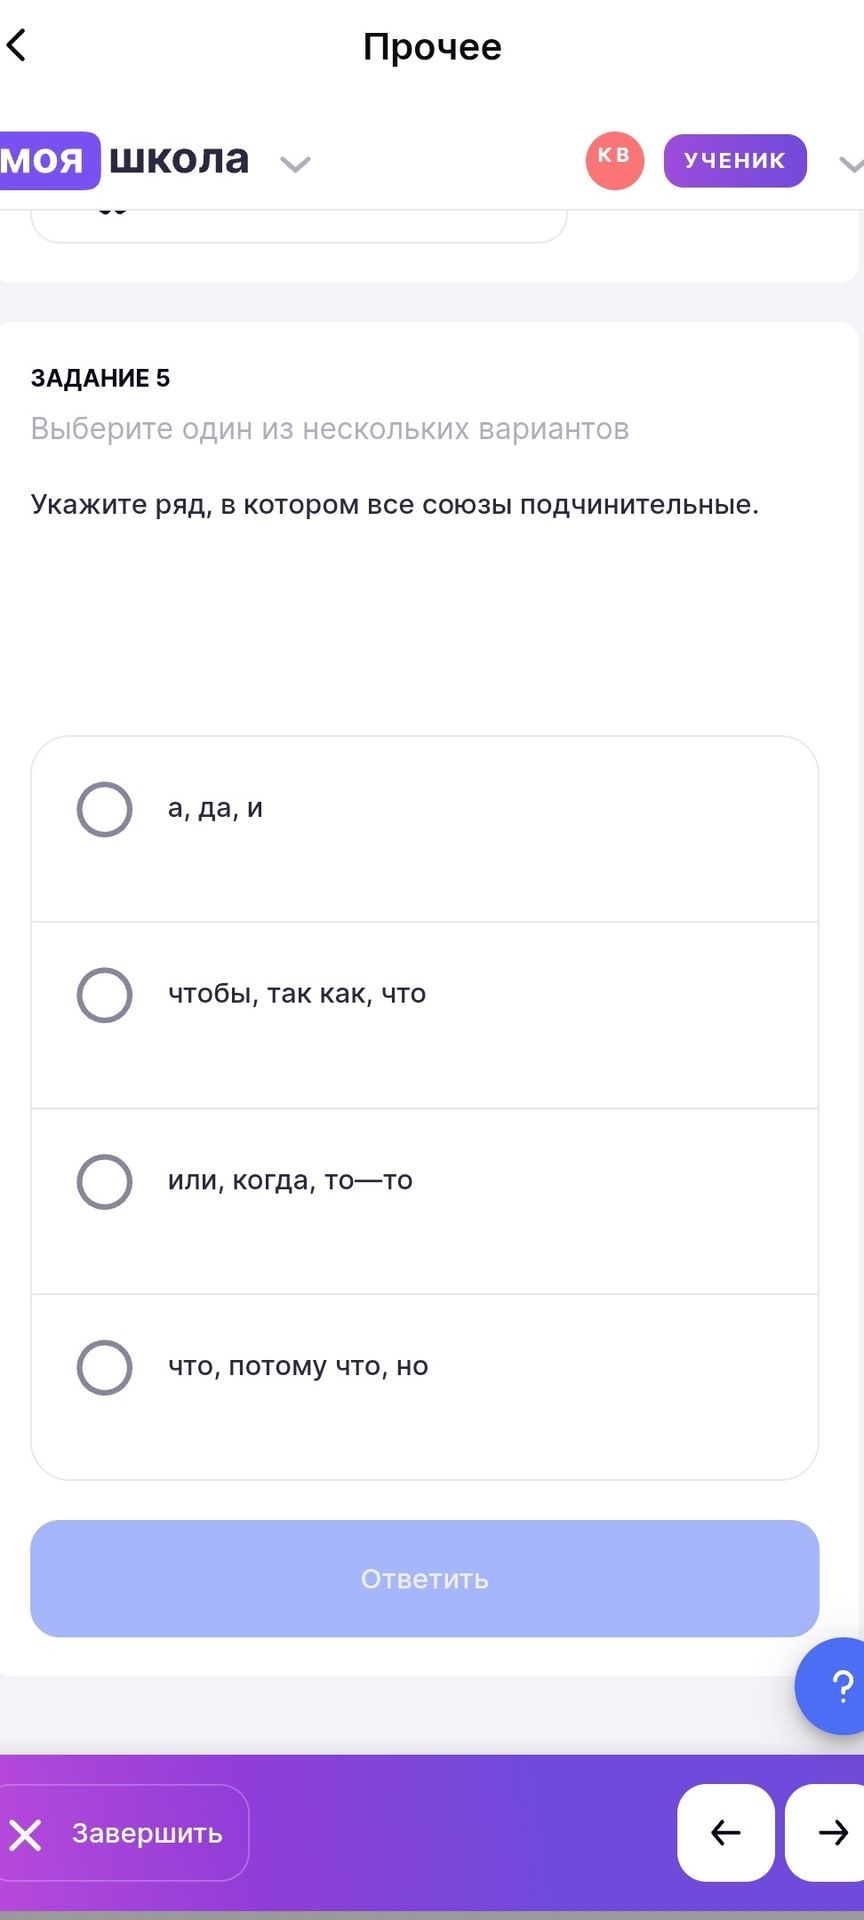864x1920 pixels.
Task: Open the КВ user avatar
Action: [614, 160]
